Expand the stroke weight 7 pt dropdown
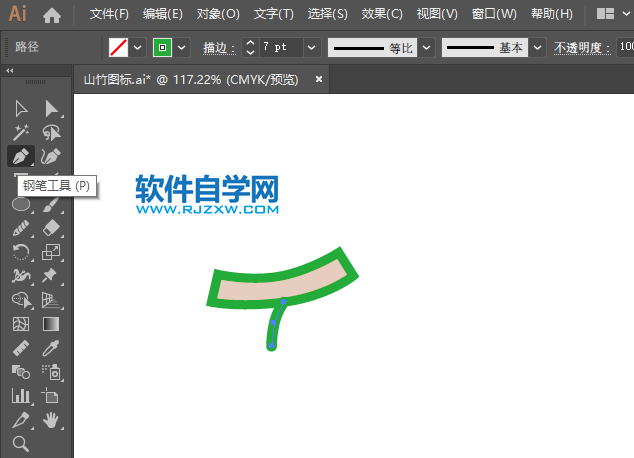The height and width of the screenshot is (458, 634). pyautogui.click(x=311, y=47)
